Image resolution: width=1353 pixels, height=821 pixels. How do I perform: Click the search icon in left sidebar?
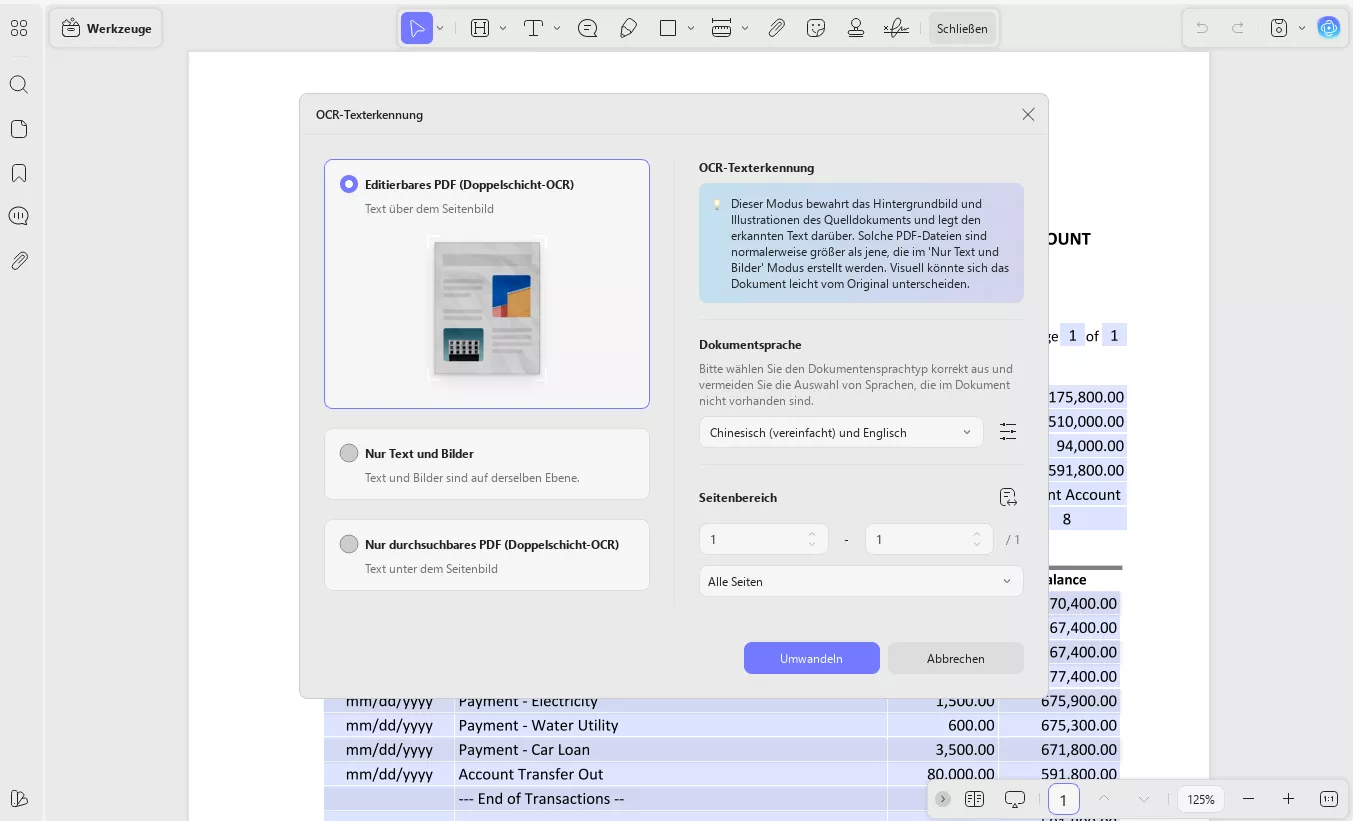pyautogui.click(x=19, y=84)
